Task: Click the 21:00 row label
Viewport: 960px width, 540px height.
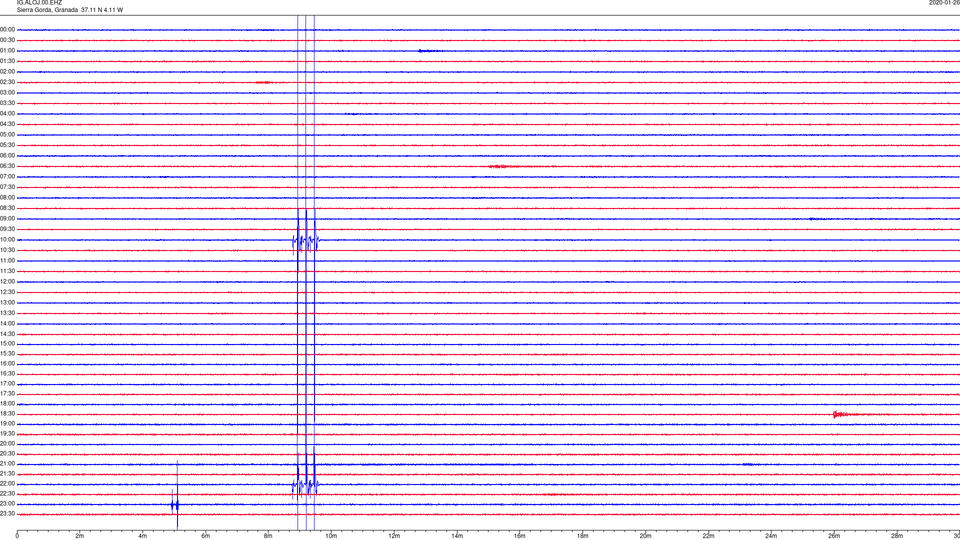Action: (7, 463)
